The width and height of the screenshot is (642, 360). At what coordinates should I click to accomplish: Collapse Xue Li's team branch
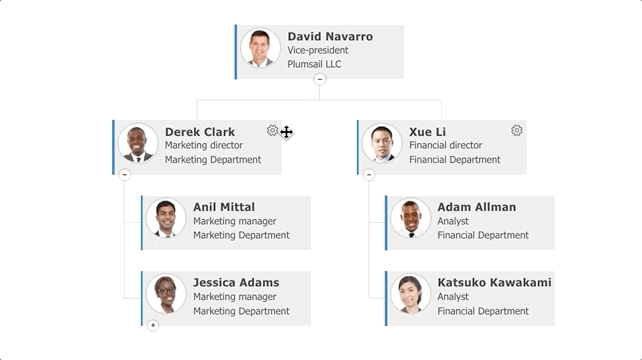pyautogui.click(x=369, y=174)
